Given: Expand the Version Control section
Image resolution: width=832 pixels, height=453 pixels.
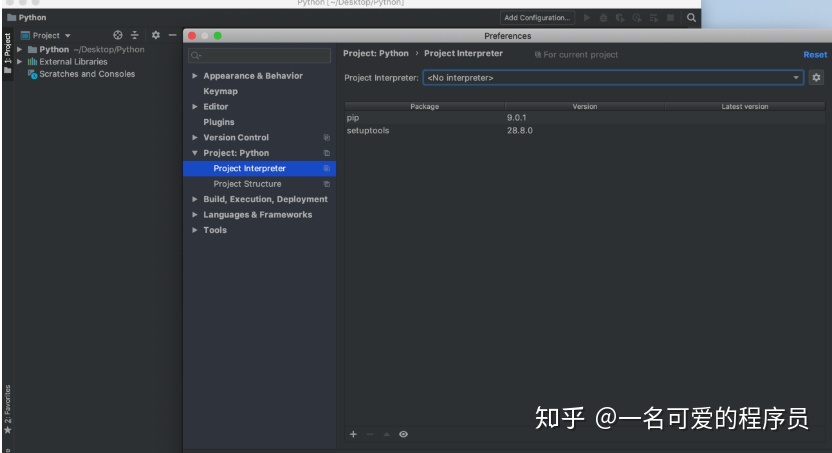Looking at the screenshot, I should 195,137.
